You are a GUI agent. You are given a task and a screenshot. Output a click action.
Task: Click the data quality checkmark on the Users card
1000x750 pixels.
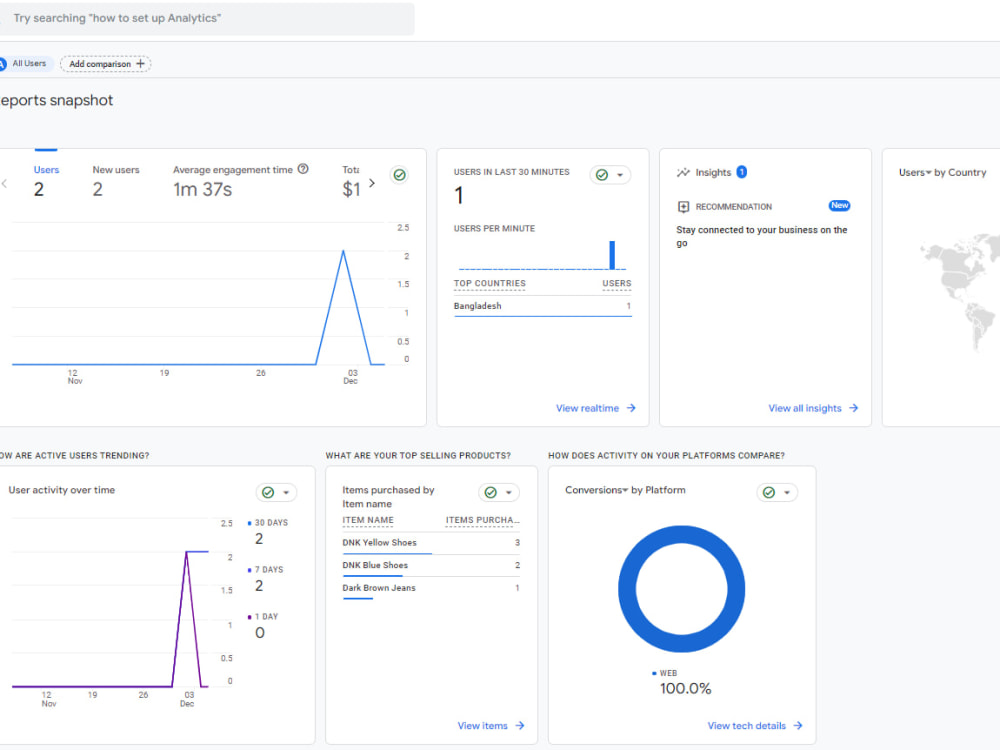coord(399,174)
